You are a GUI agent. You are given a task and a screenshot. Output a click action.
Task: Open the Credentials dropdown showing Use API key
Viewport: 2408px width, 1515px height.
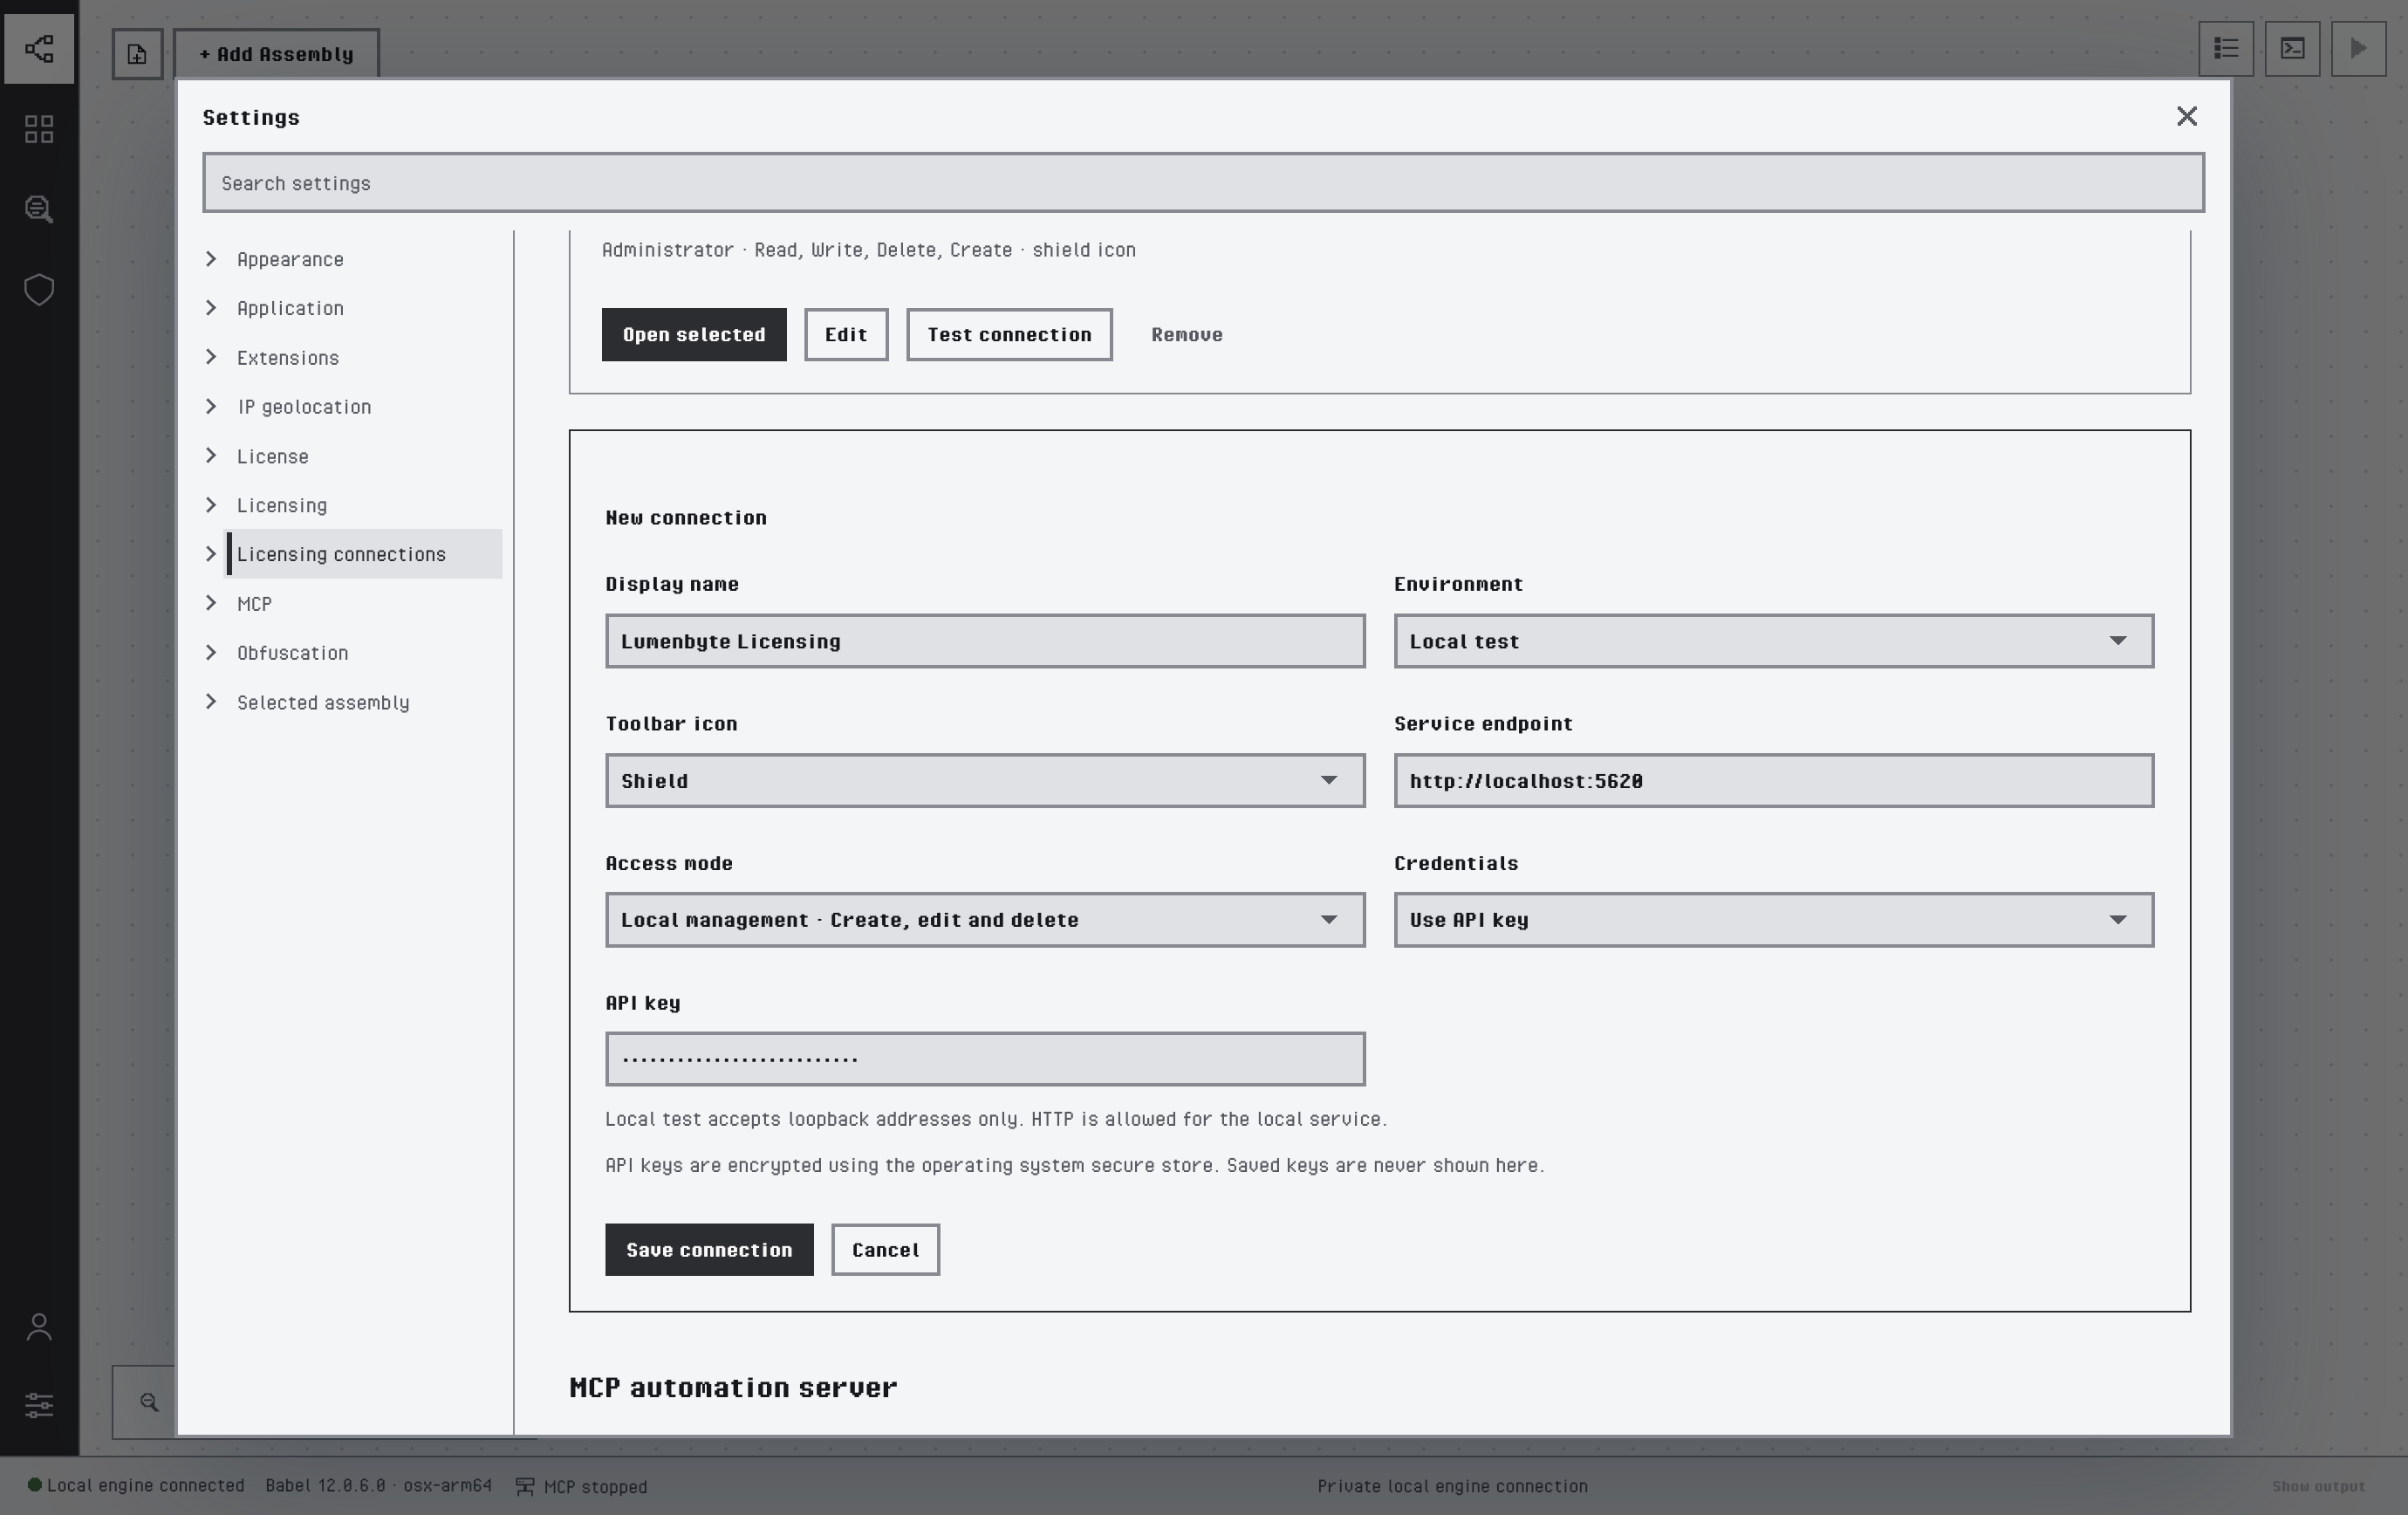point(1773,920)
